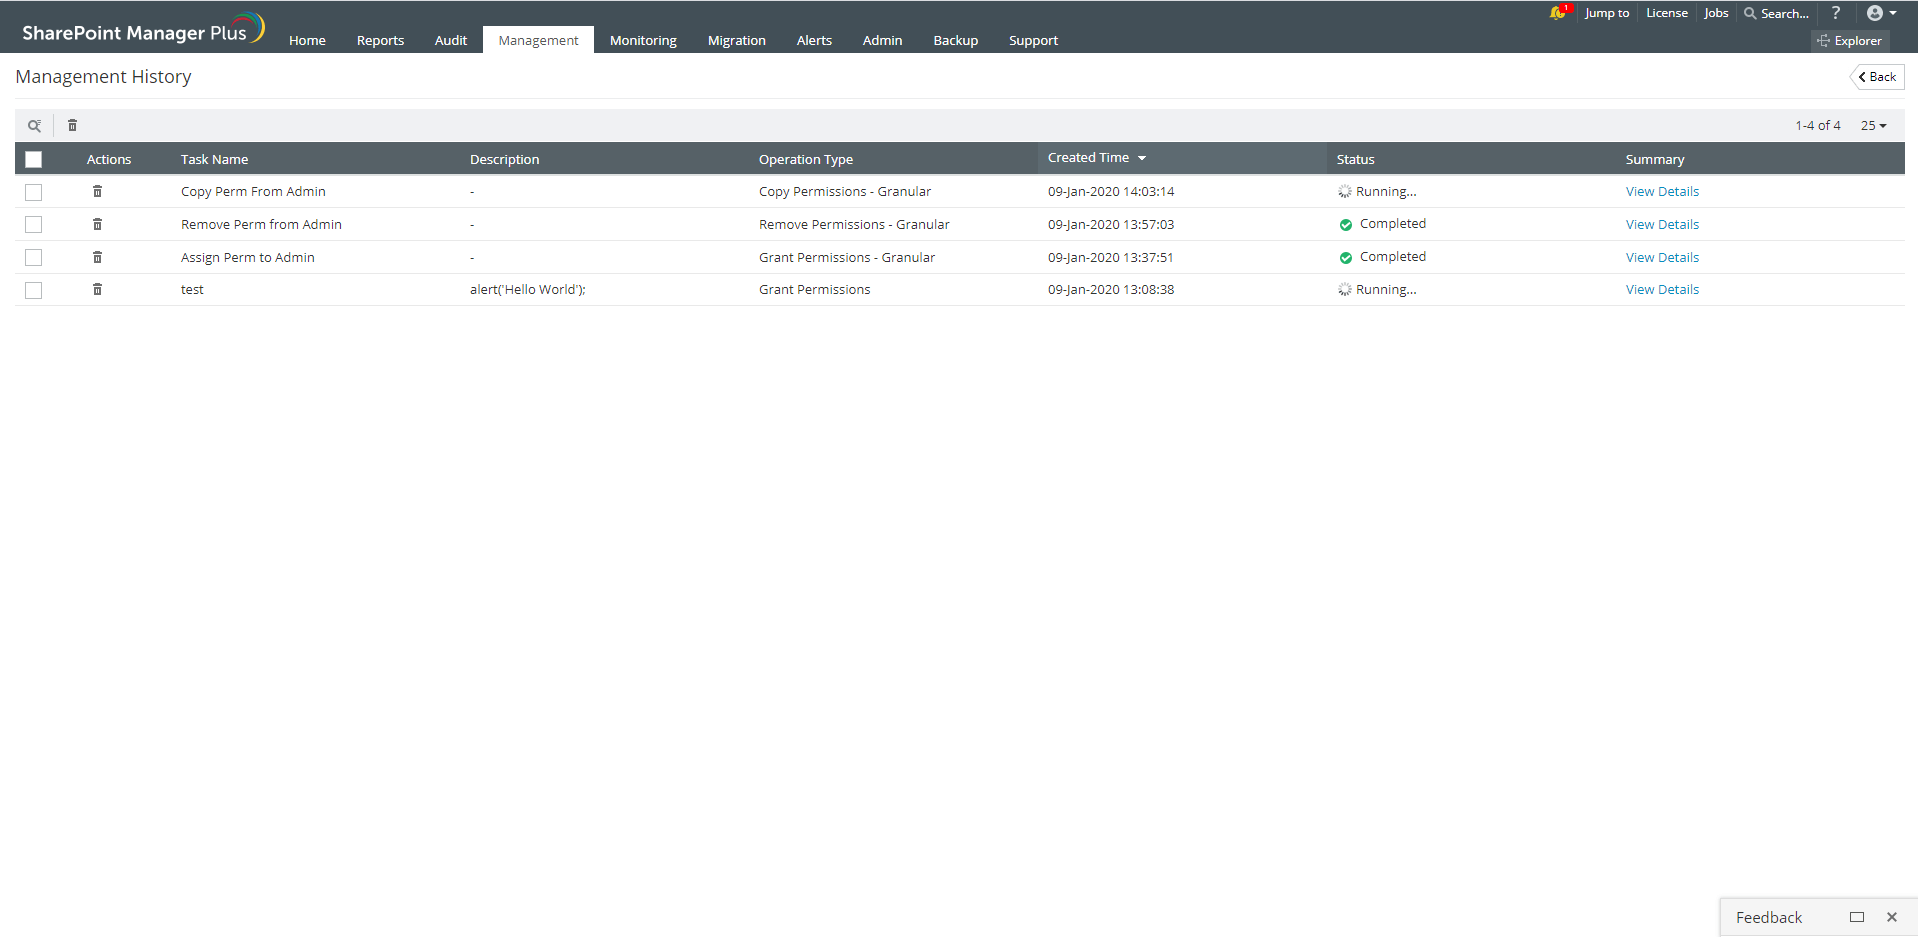Close the Feedback panel

[1892, 917]
